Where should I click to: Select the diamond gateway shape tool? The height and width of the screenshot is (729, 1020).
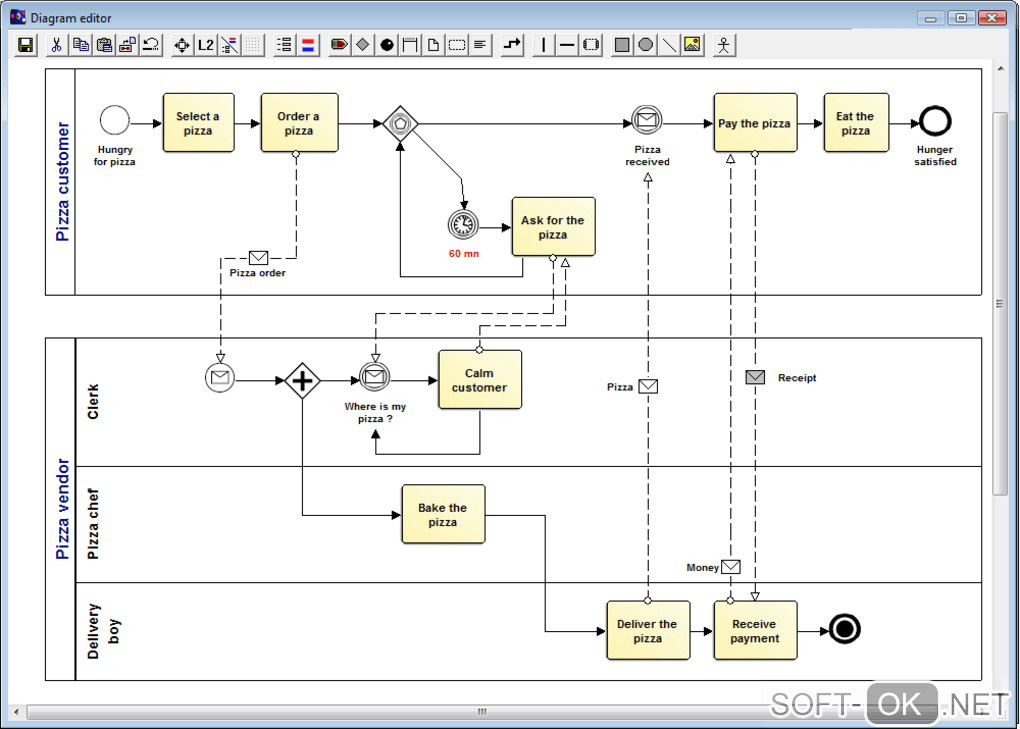363,45
